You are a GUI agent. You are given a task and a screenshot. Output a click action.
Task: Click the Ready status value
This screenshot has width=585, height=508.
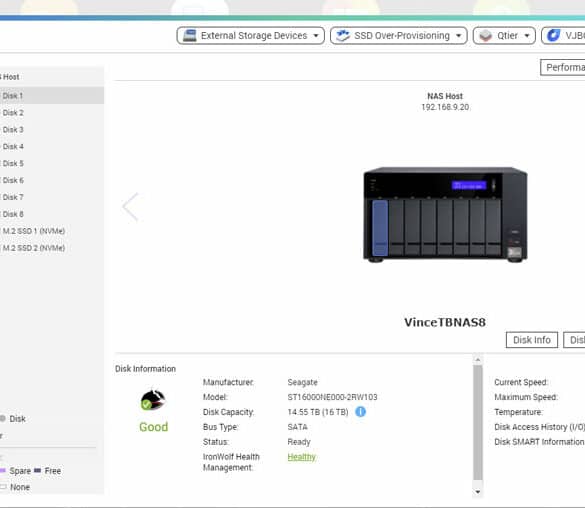299,442
